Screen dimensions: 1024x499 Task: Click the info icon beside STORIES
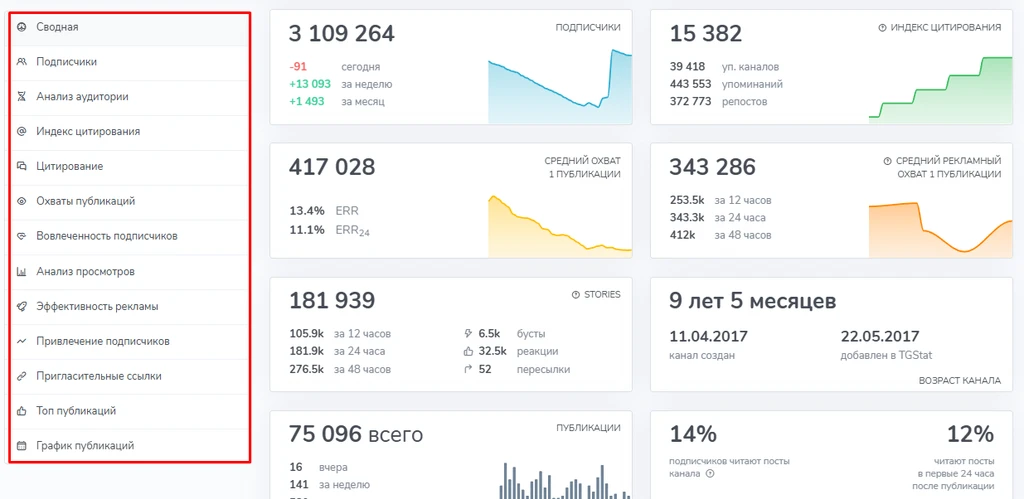575,295
